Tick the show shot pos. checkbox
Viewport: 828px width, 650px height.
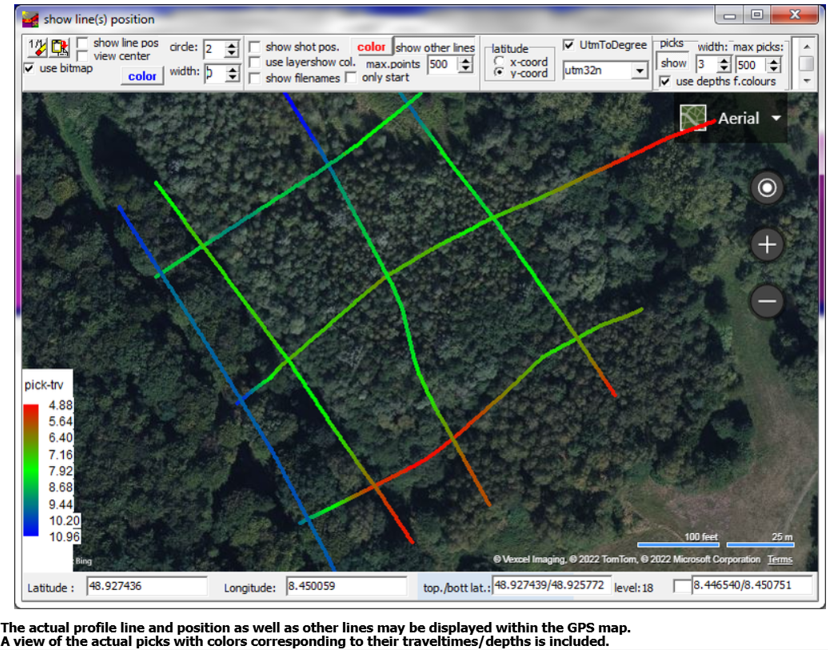point(255,47)
